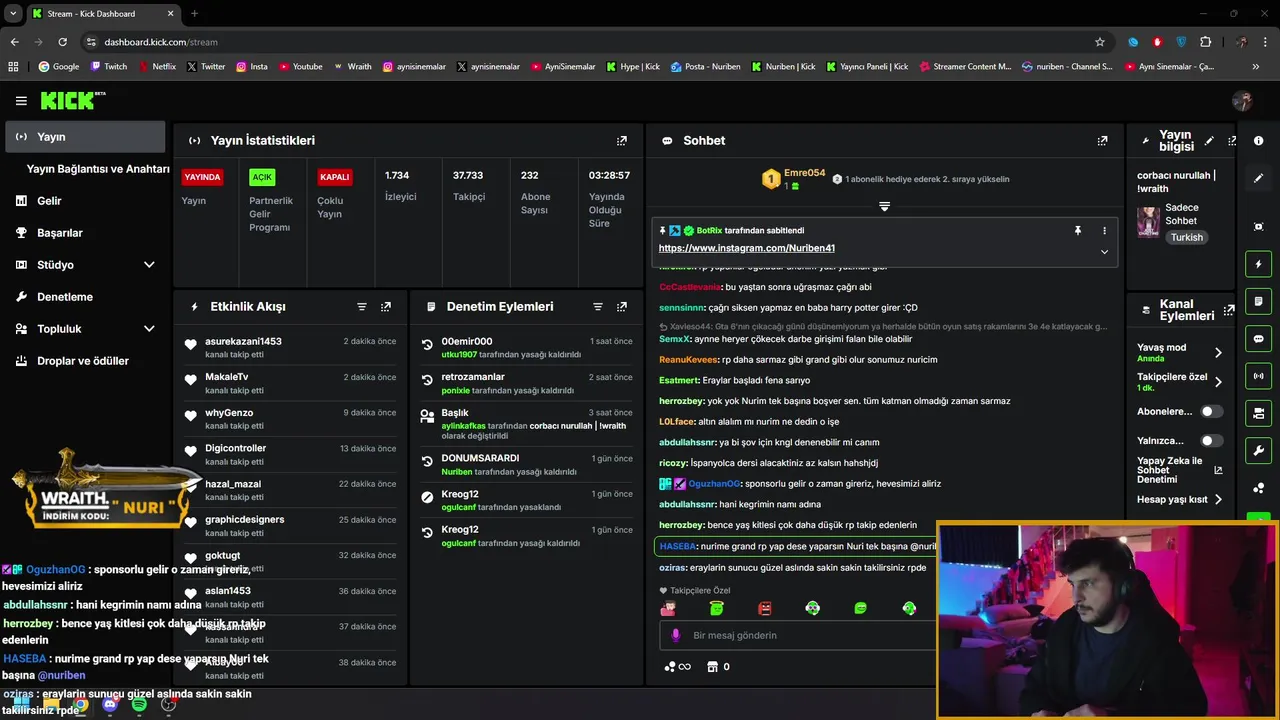
Task: Open the Takipçilere özel options arrow
Action: pos(1218,382)
